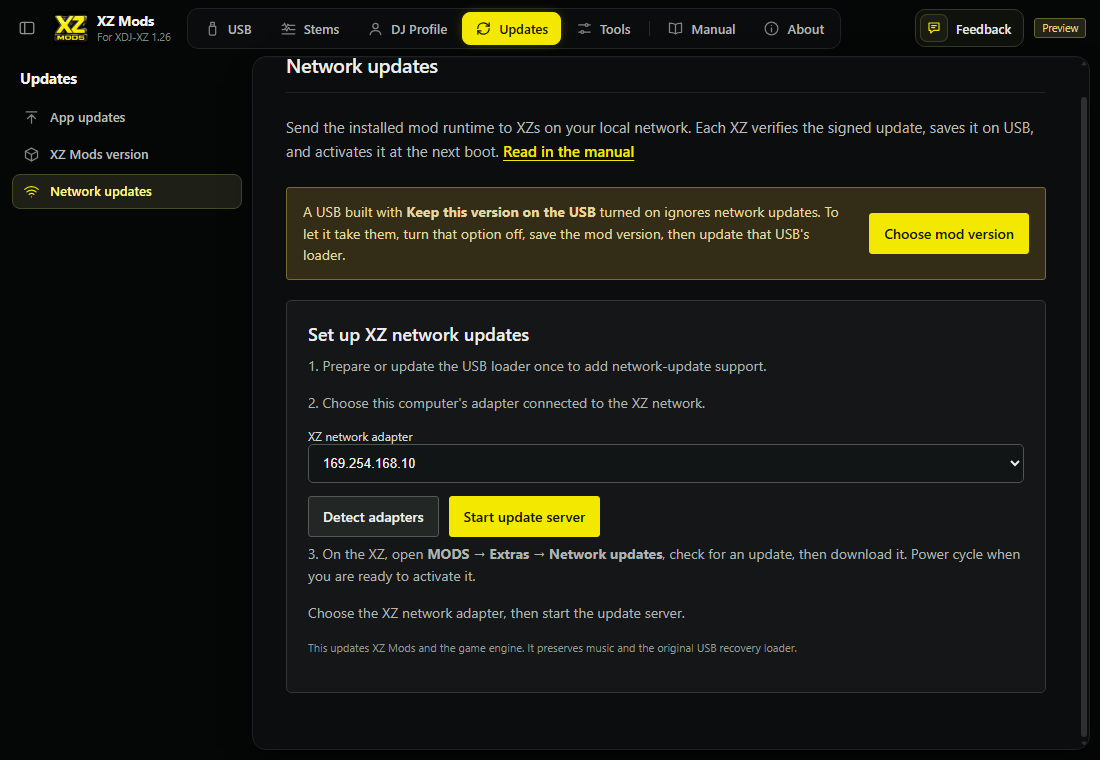The height and width of the screenshot is (760, 1100).
Task: Open the DJ Profile tab
Action: pos(408,29)
